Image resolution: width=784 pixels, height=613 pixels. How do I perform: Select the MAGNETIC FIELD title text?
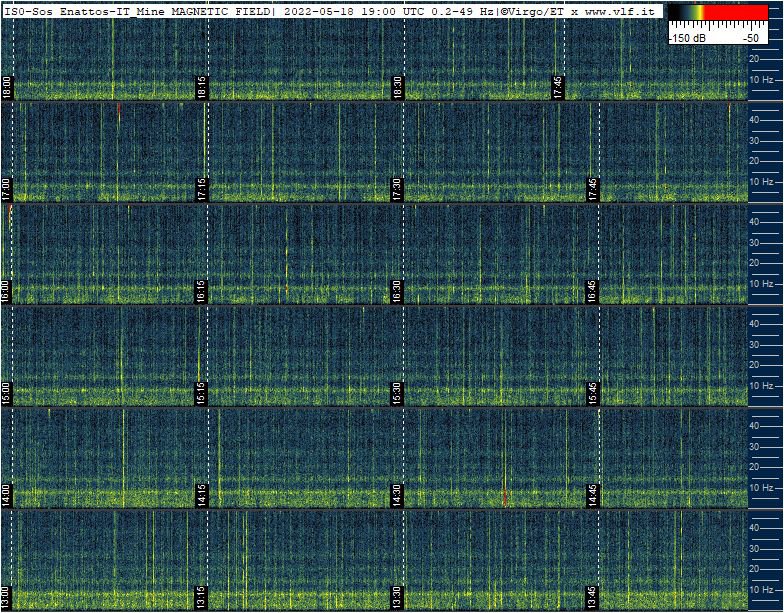[220, 9]
